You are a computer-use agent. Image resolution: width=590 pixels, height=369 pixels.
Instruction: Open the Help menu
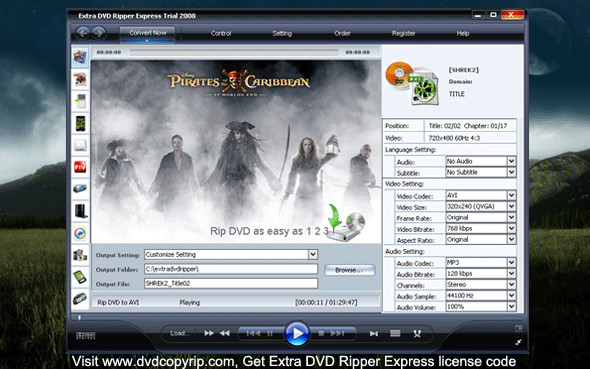(463, 33)
